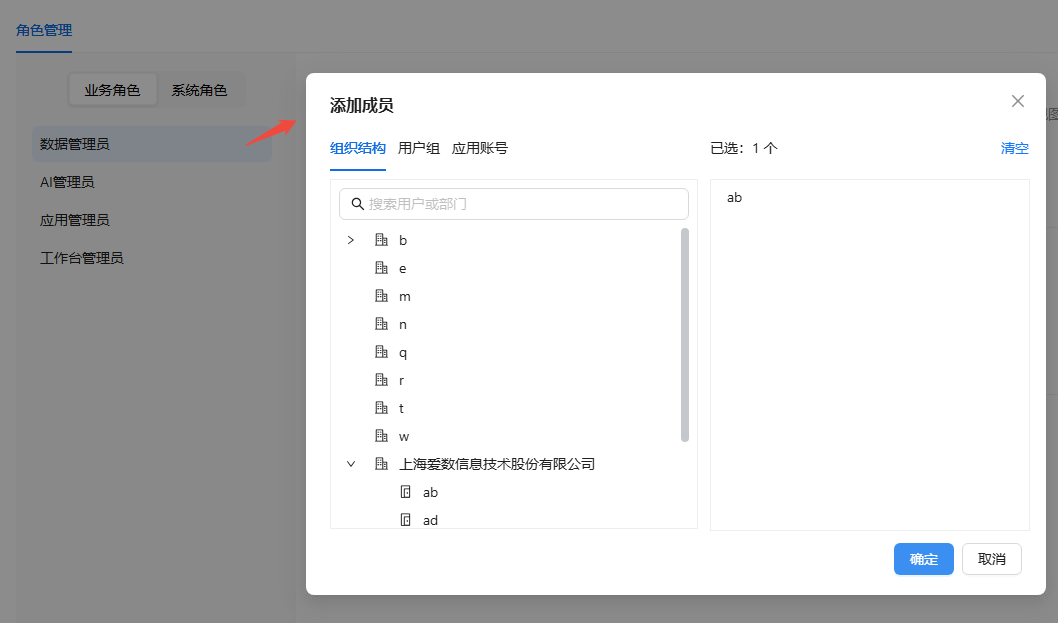The width and height of the screenshot is (1058, 623).
Task: Click the building icon beside department w
Action: click(x=381, y=436)
